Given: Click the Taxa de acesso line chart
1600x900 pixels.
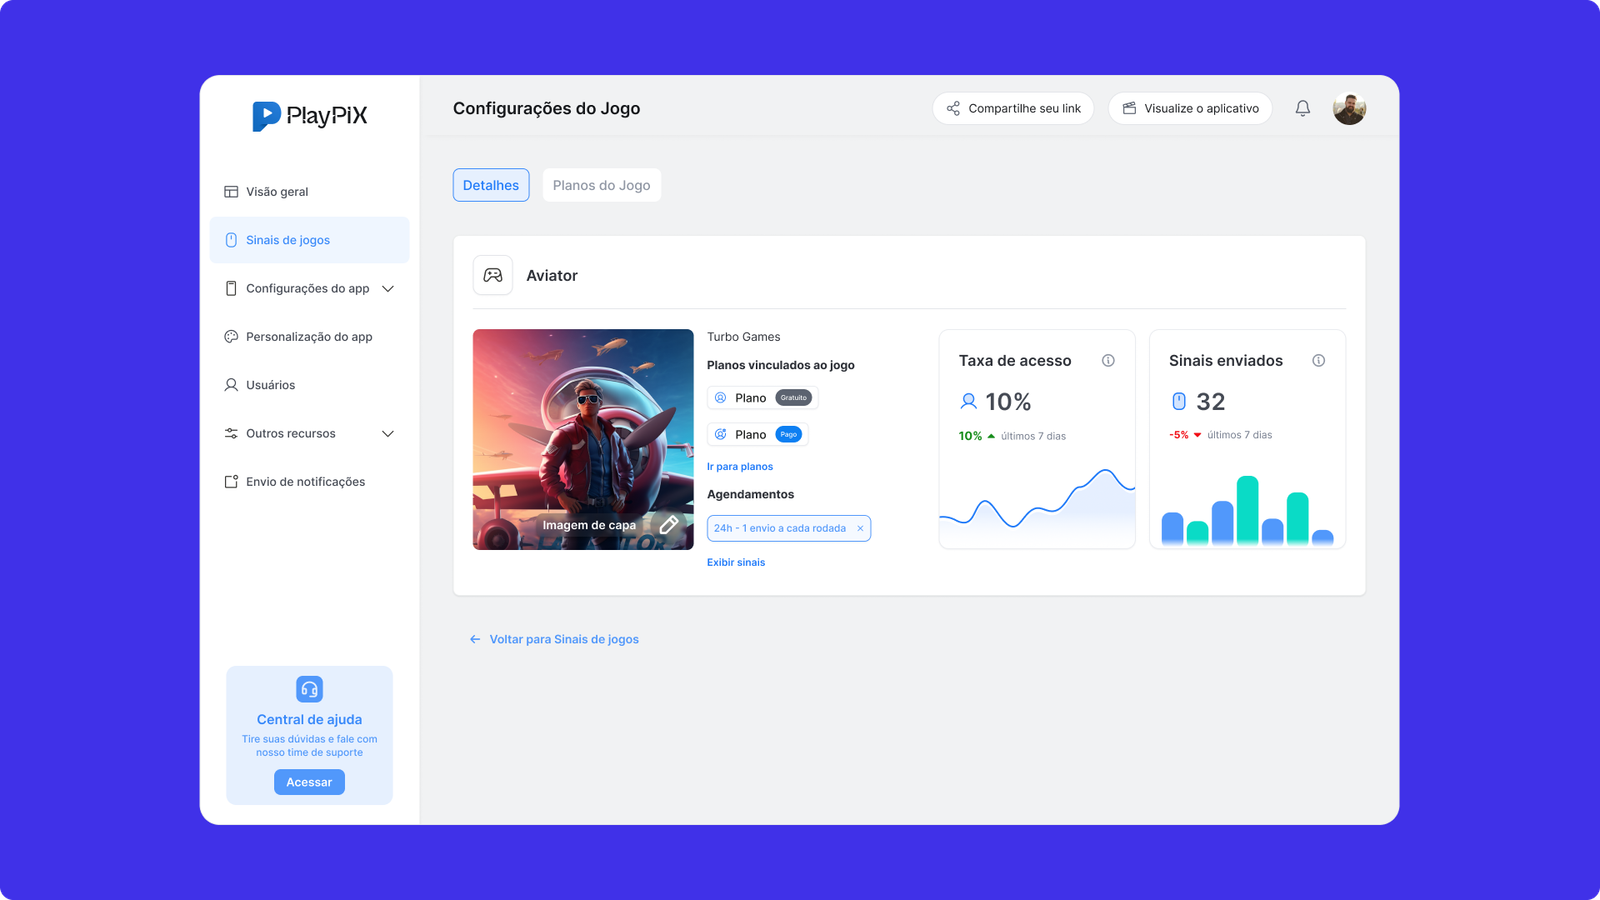Looking at the screenshot, I should tap(1037, 507).
